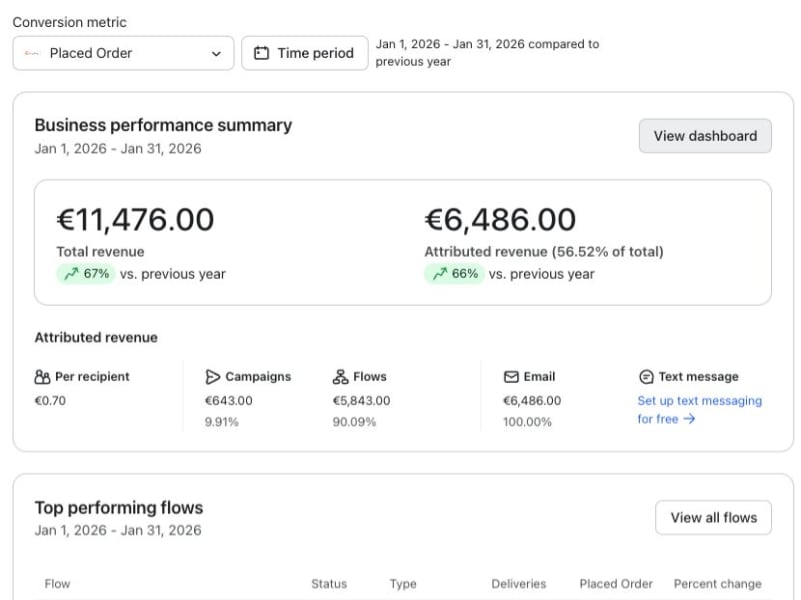
Task: Click the 67% growth badge
Action: [x=86, y=274]
